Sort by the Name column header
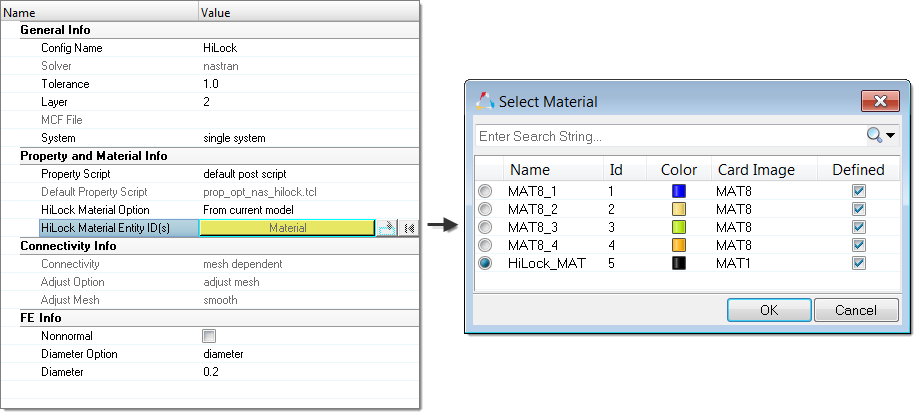The width and height of the screenshot is (918, 415). click(528, 169)
